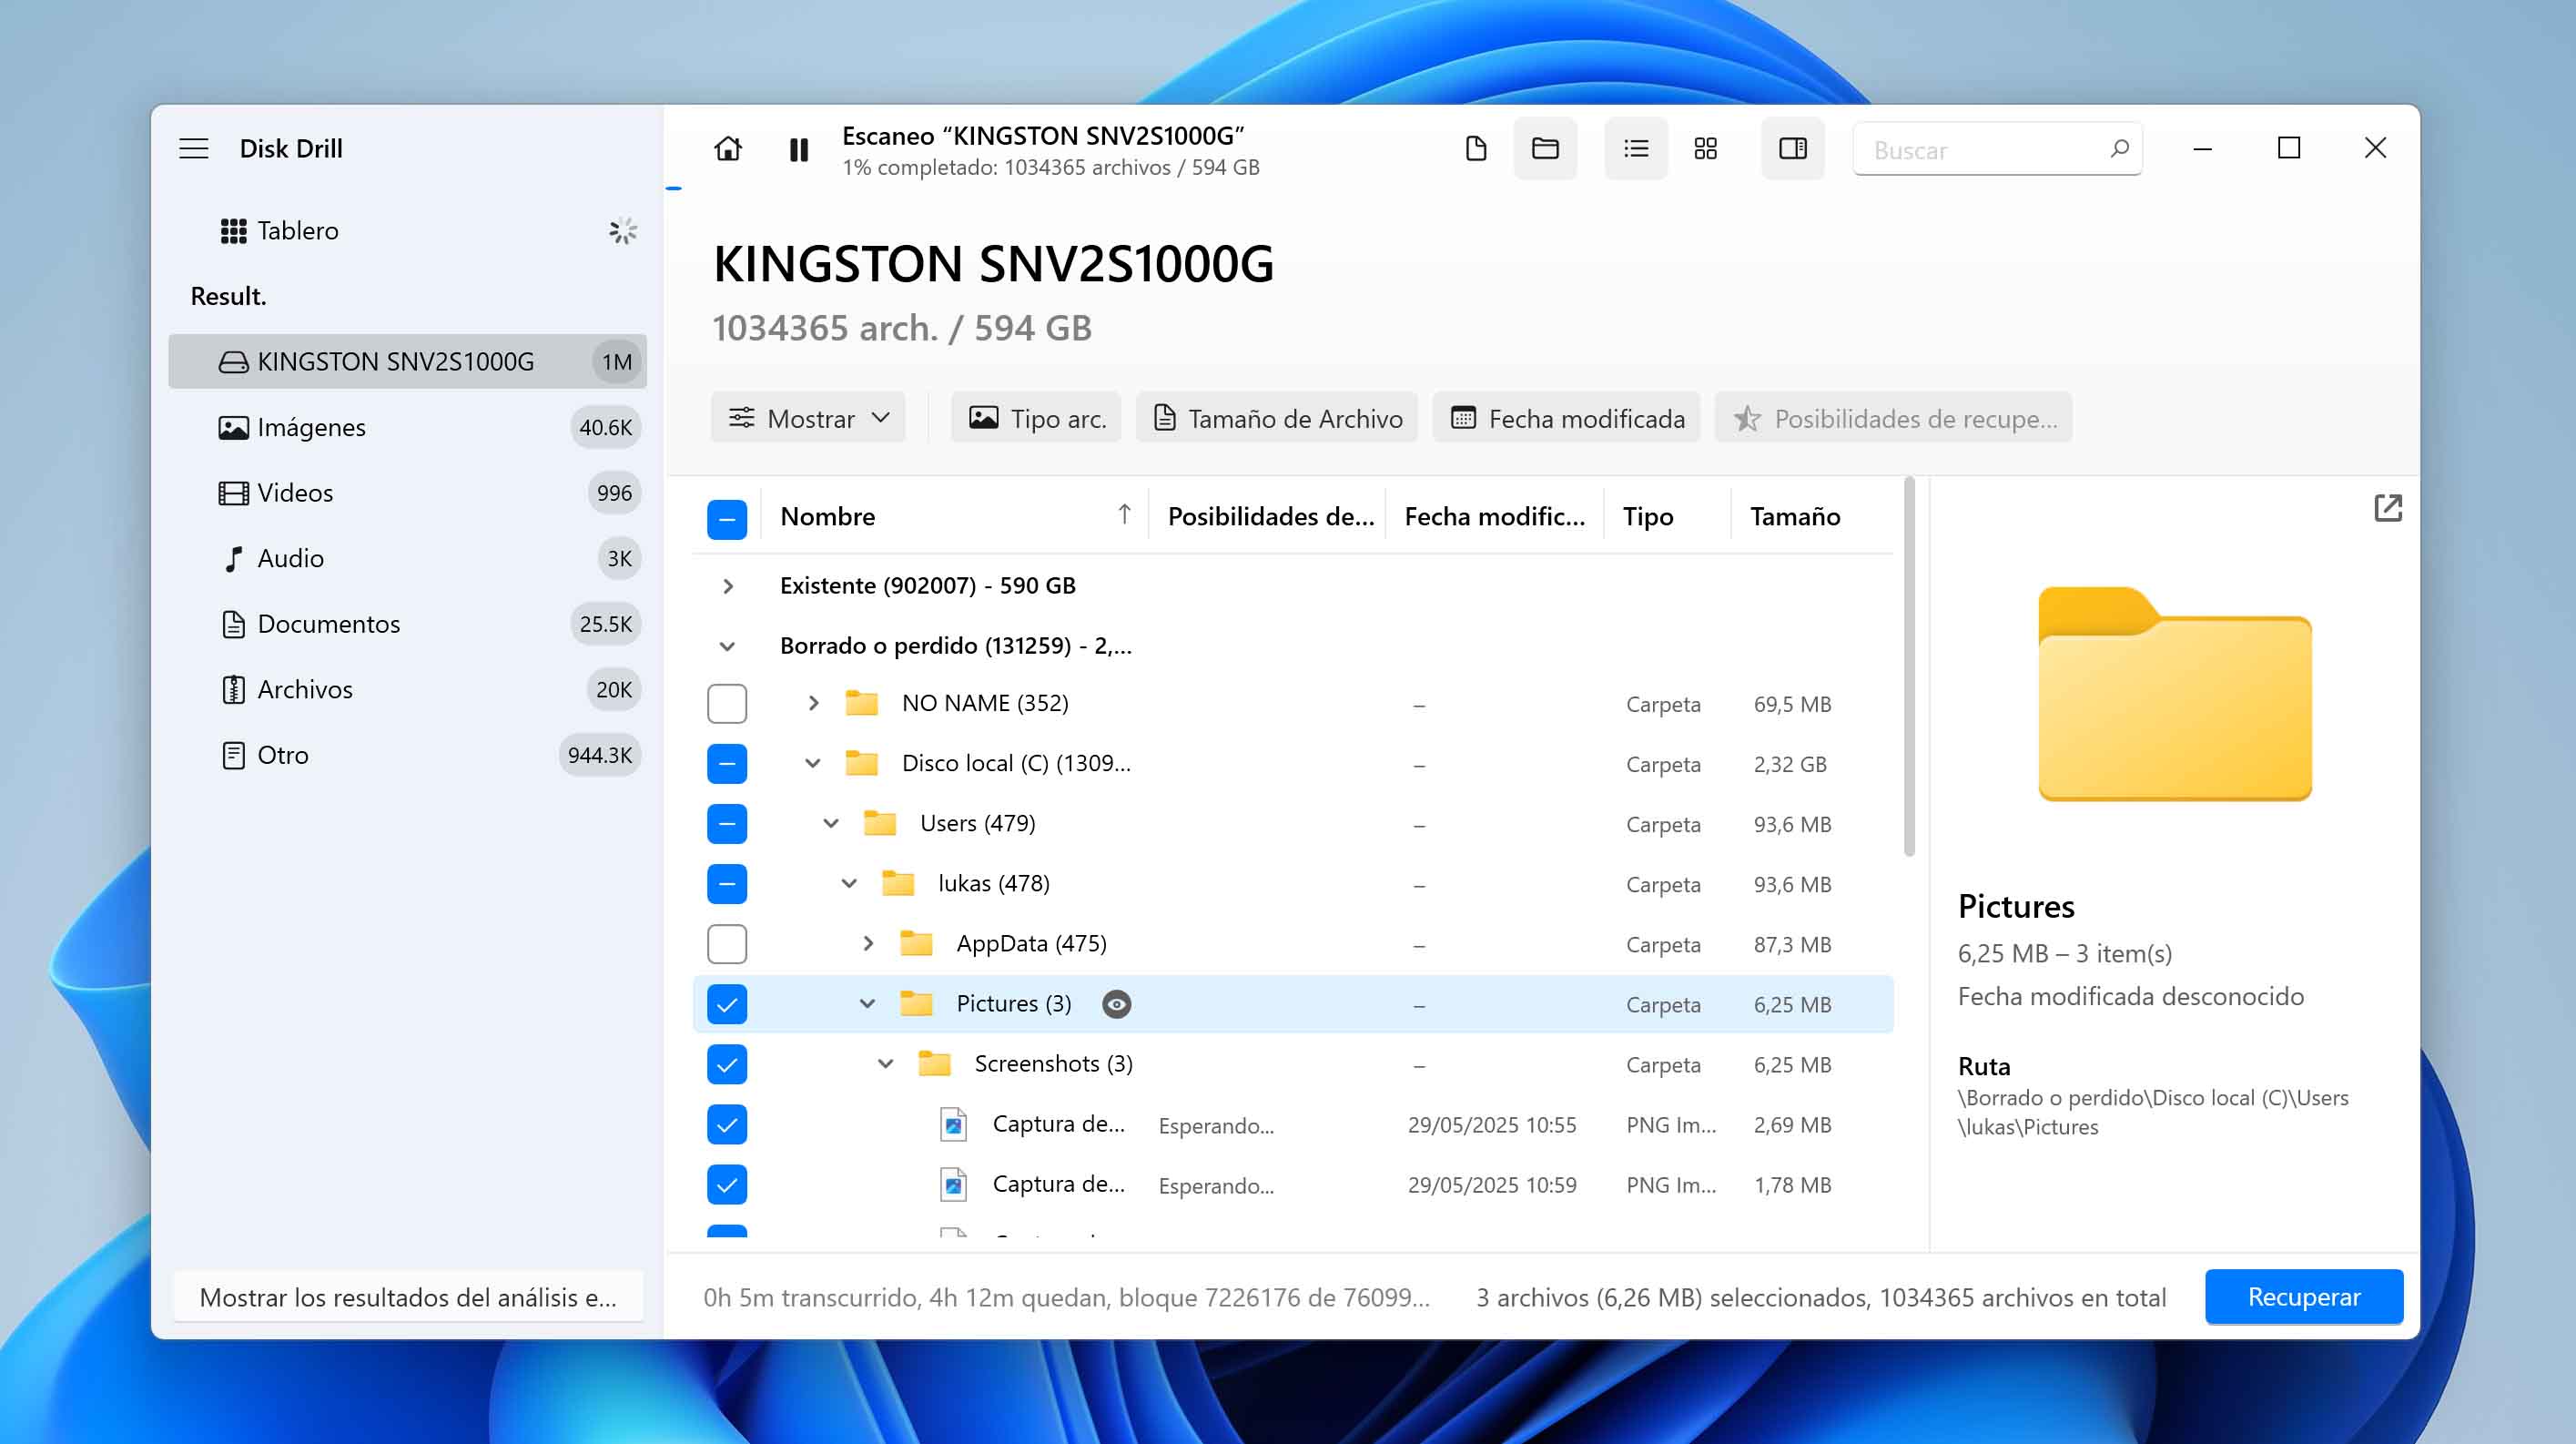2576x1444 pixels.
Task: Open preview in external window icon
Action: 2388,508
